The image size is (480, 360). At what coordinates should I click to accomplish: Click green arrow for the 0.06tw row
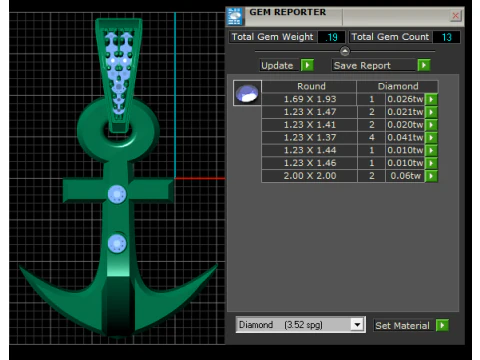431,176
